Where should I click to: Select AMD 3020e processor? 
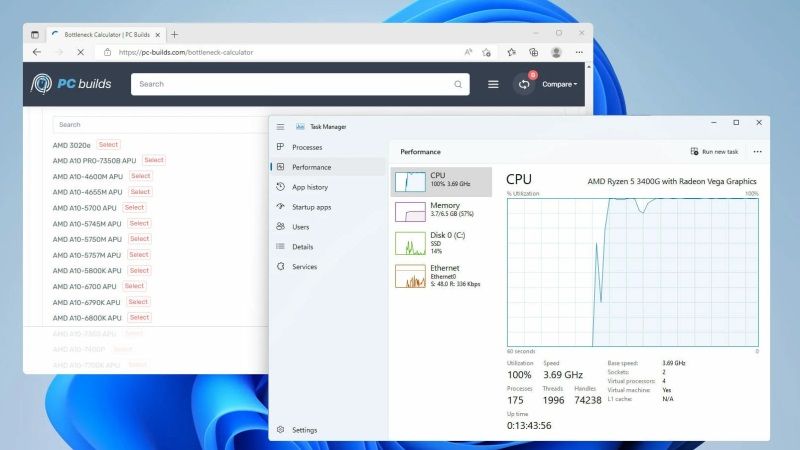108,145
